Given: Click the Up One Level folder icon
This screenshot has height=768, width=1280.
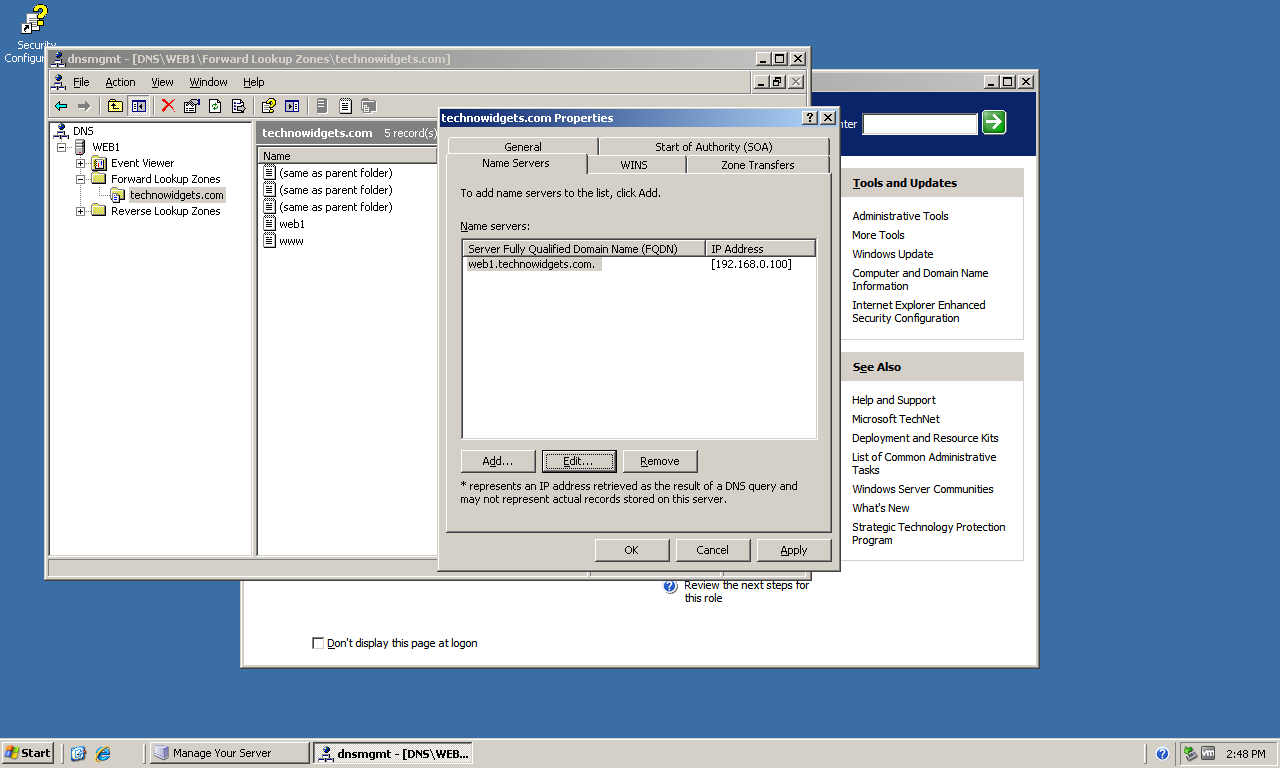Looking at the screenshot, I should coord(115,106).
